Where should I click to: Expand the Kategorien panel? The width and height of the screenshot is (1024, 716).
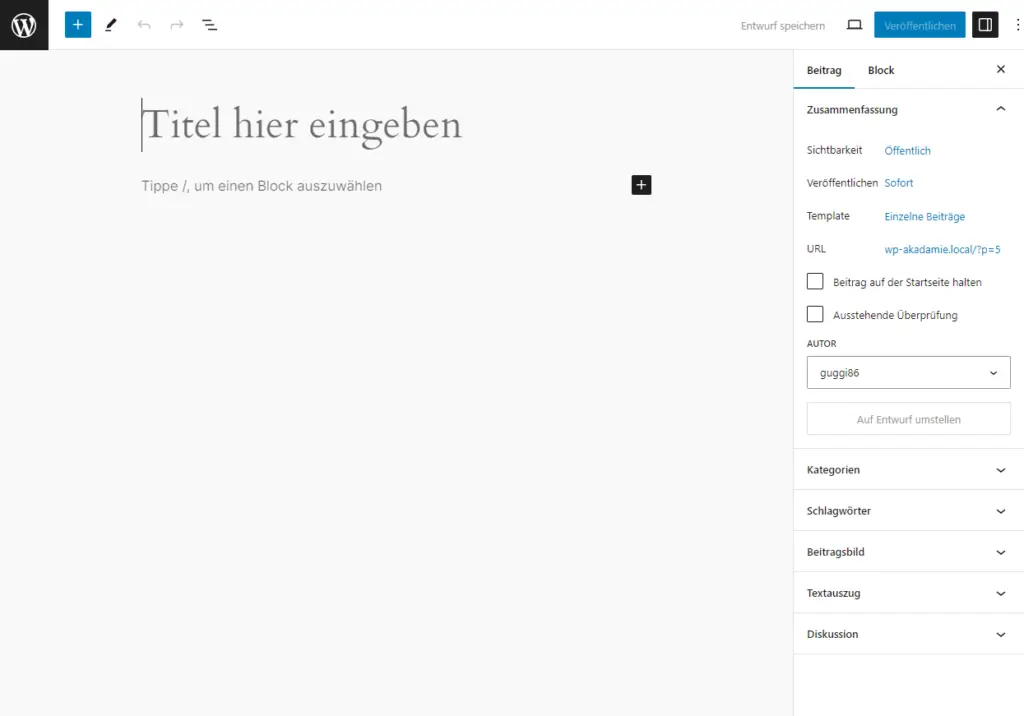[908, 470]
